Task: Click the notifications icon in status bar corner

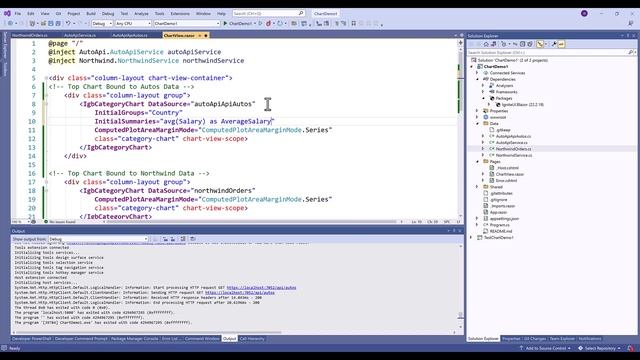Action: 631,348
